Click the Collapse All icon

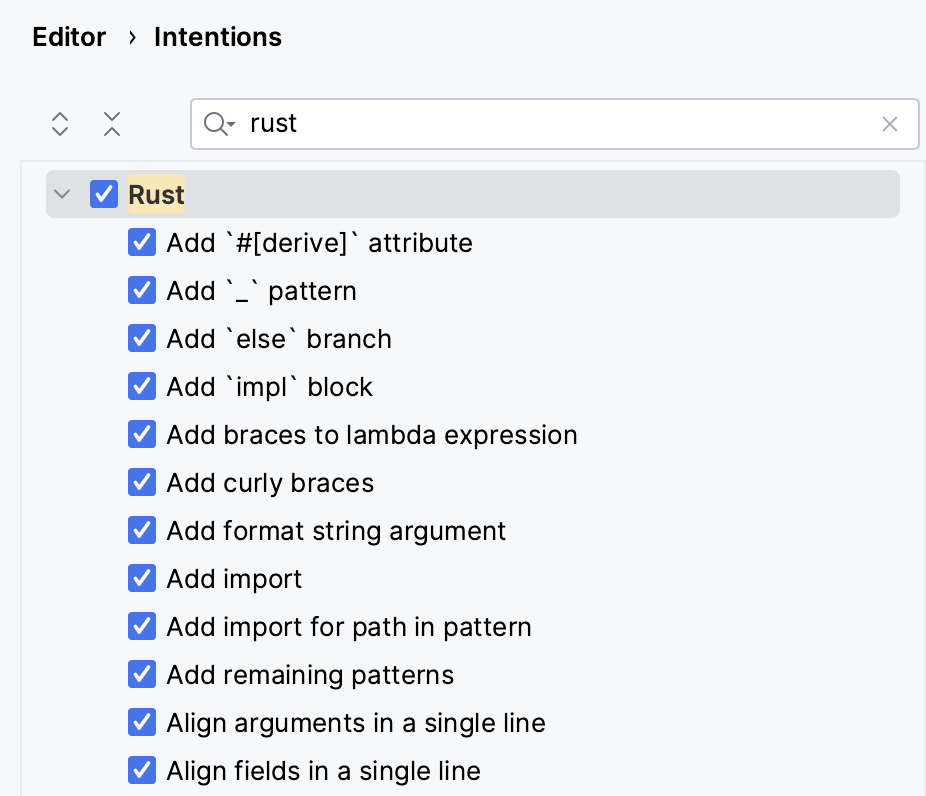coord(112,124)
